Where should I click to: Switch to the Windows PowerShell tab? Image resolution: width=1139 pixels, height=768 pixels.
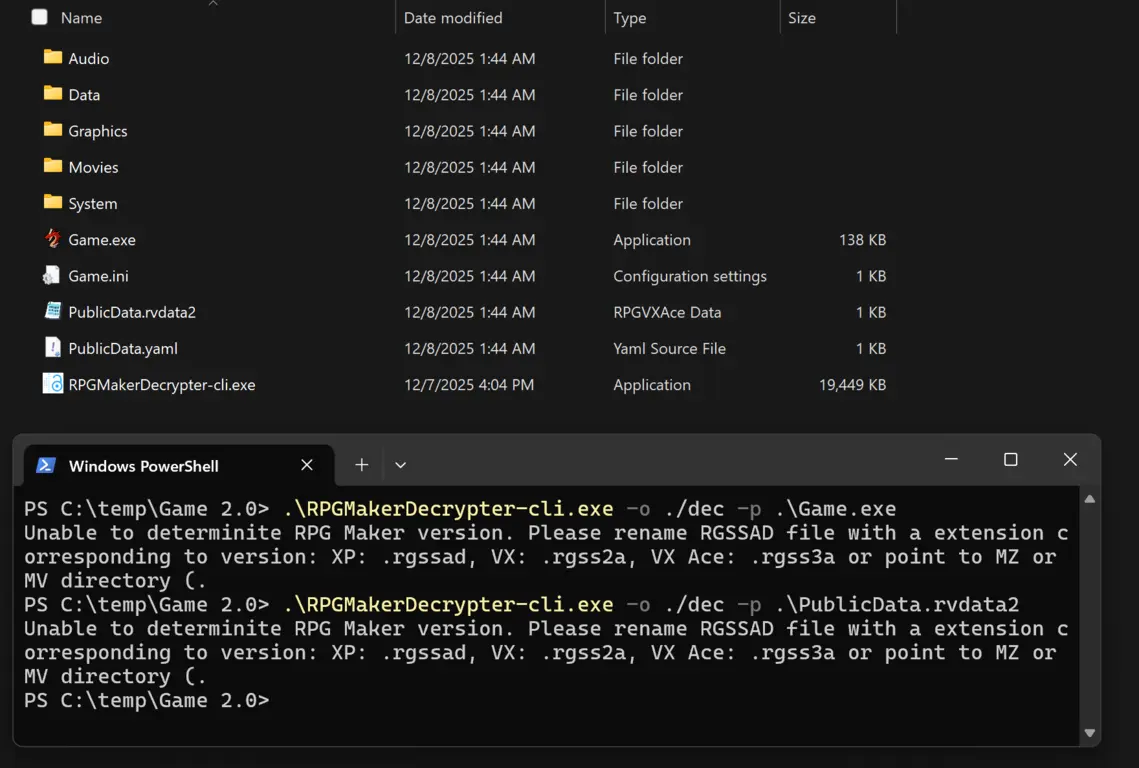click(x=143, y=466)
